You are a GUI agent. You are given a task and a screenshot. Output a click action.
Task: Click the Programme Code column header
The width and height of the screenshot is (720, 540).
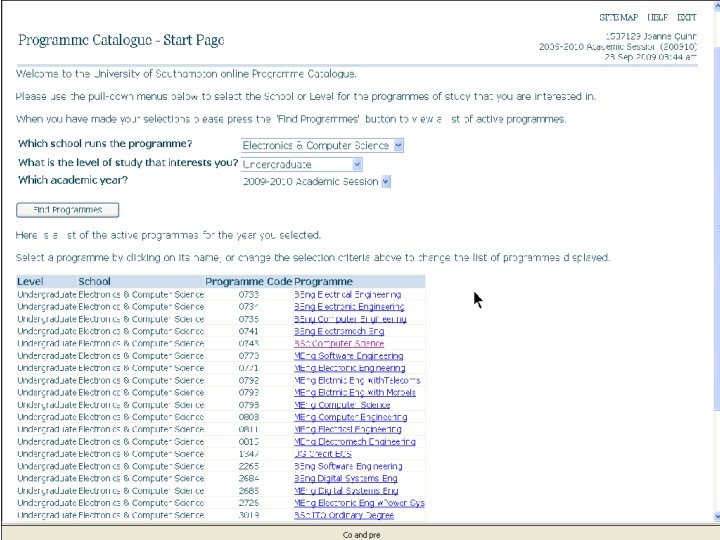pos(248,281)
